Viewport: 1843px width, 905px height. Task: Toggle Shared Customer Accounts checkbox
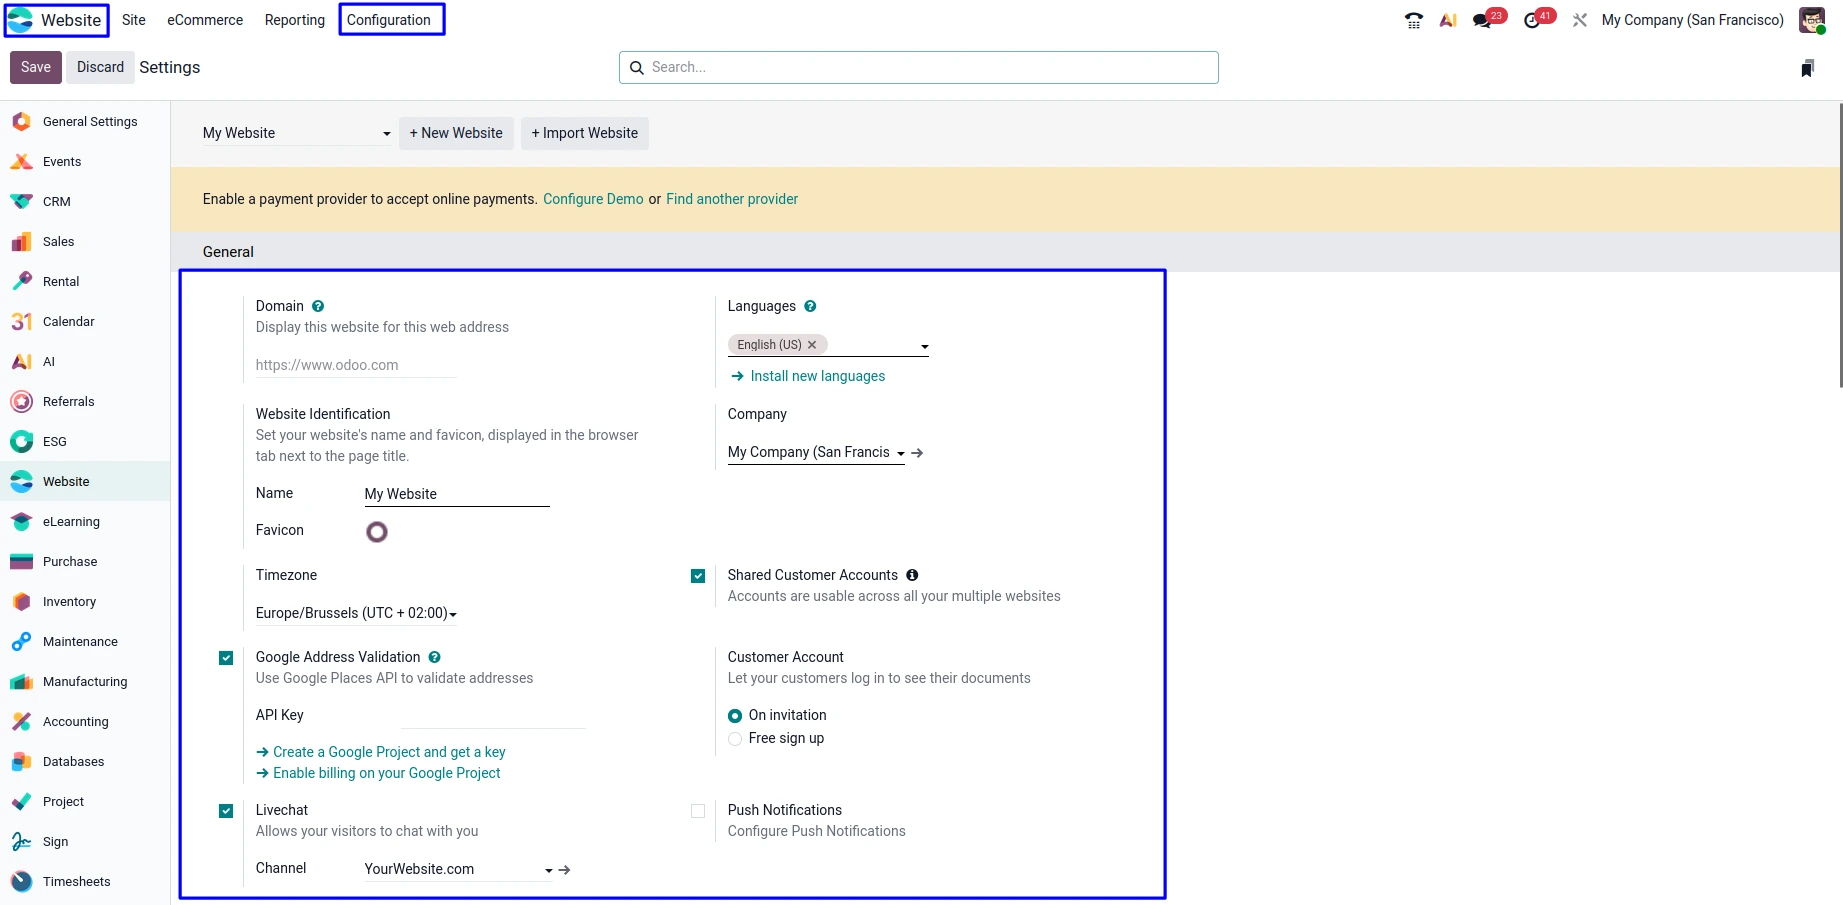[698, 576]
